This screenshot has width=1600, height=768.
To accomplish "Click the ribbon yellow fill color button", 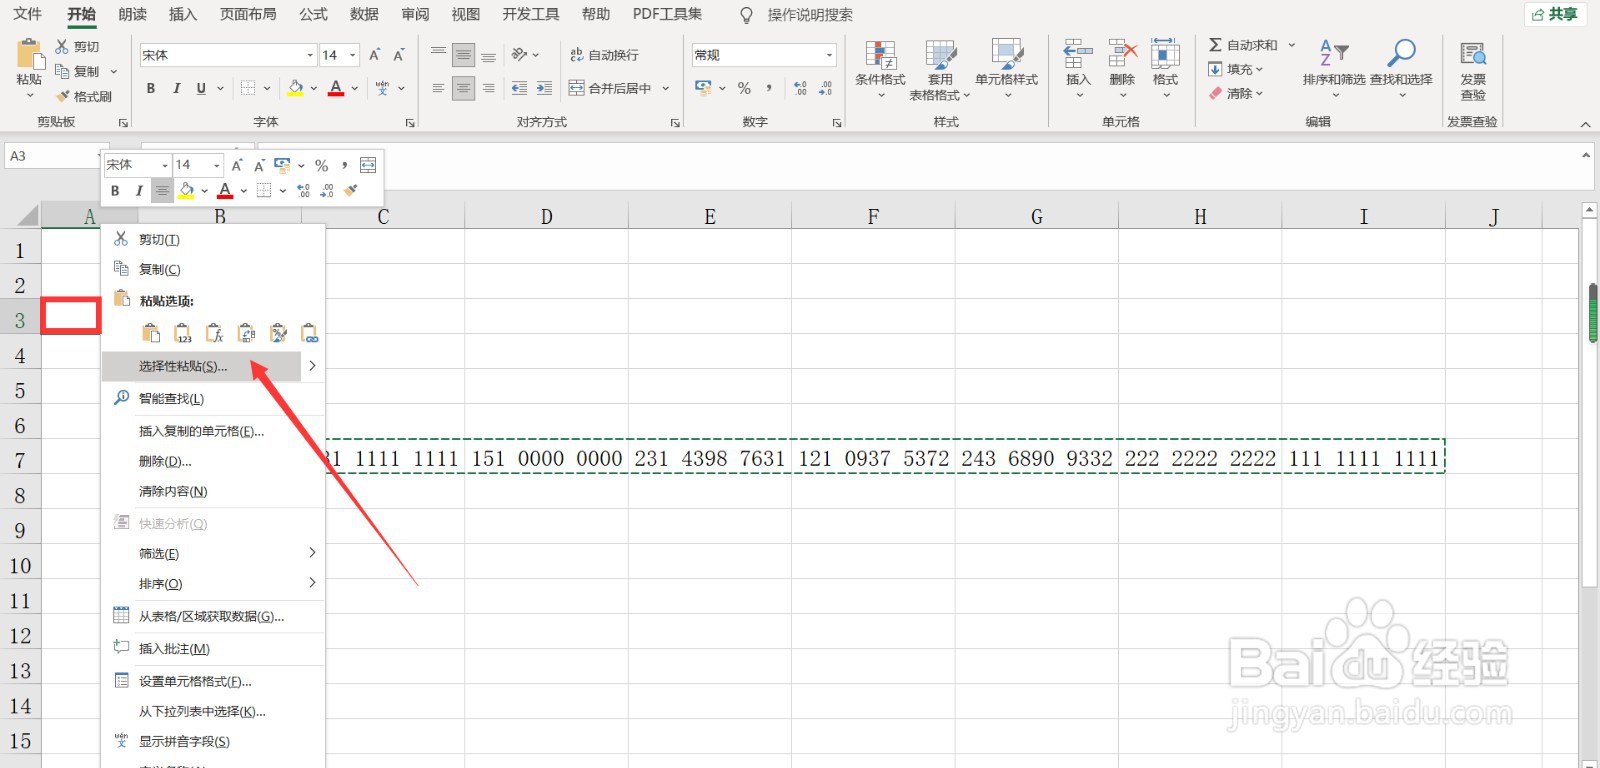I will tap(296, 88).
